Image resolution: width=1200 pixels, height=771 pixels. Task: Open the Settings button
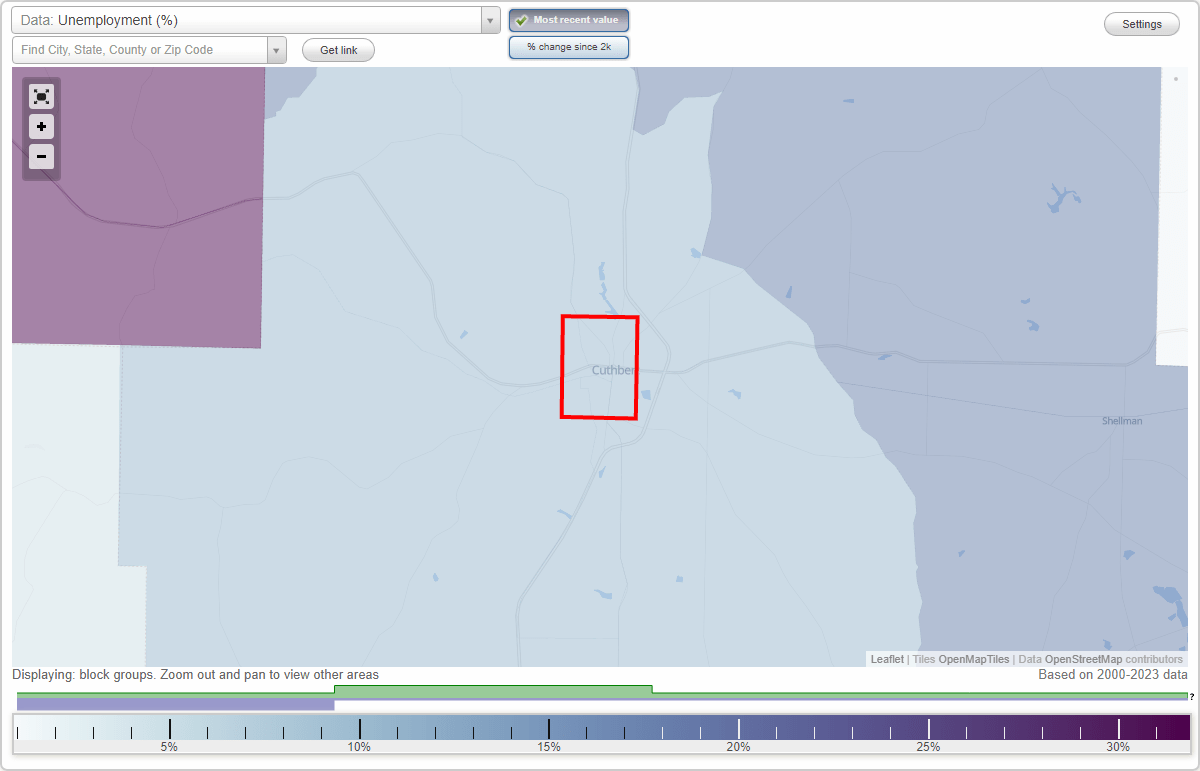1142,25
